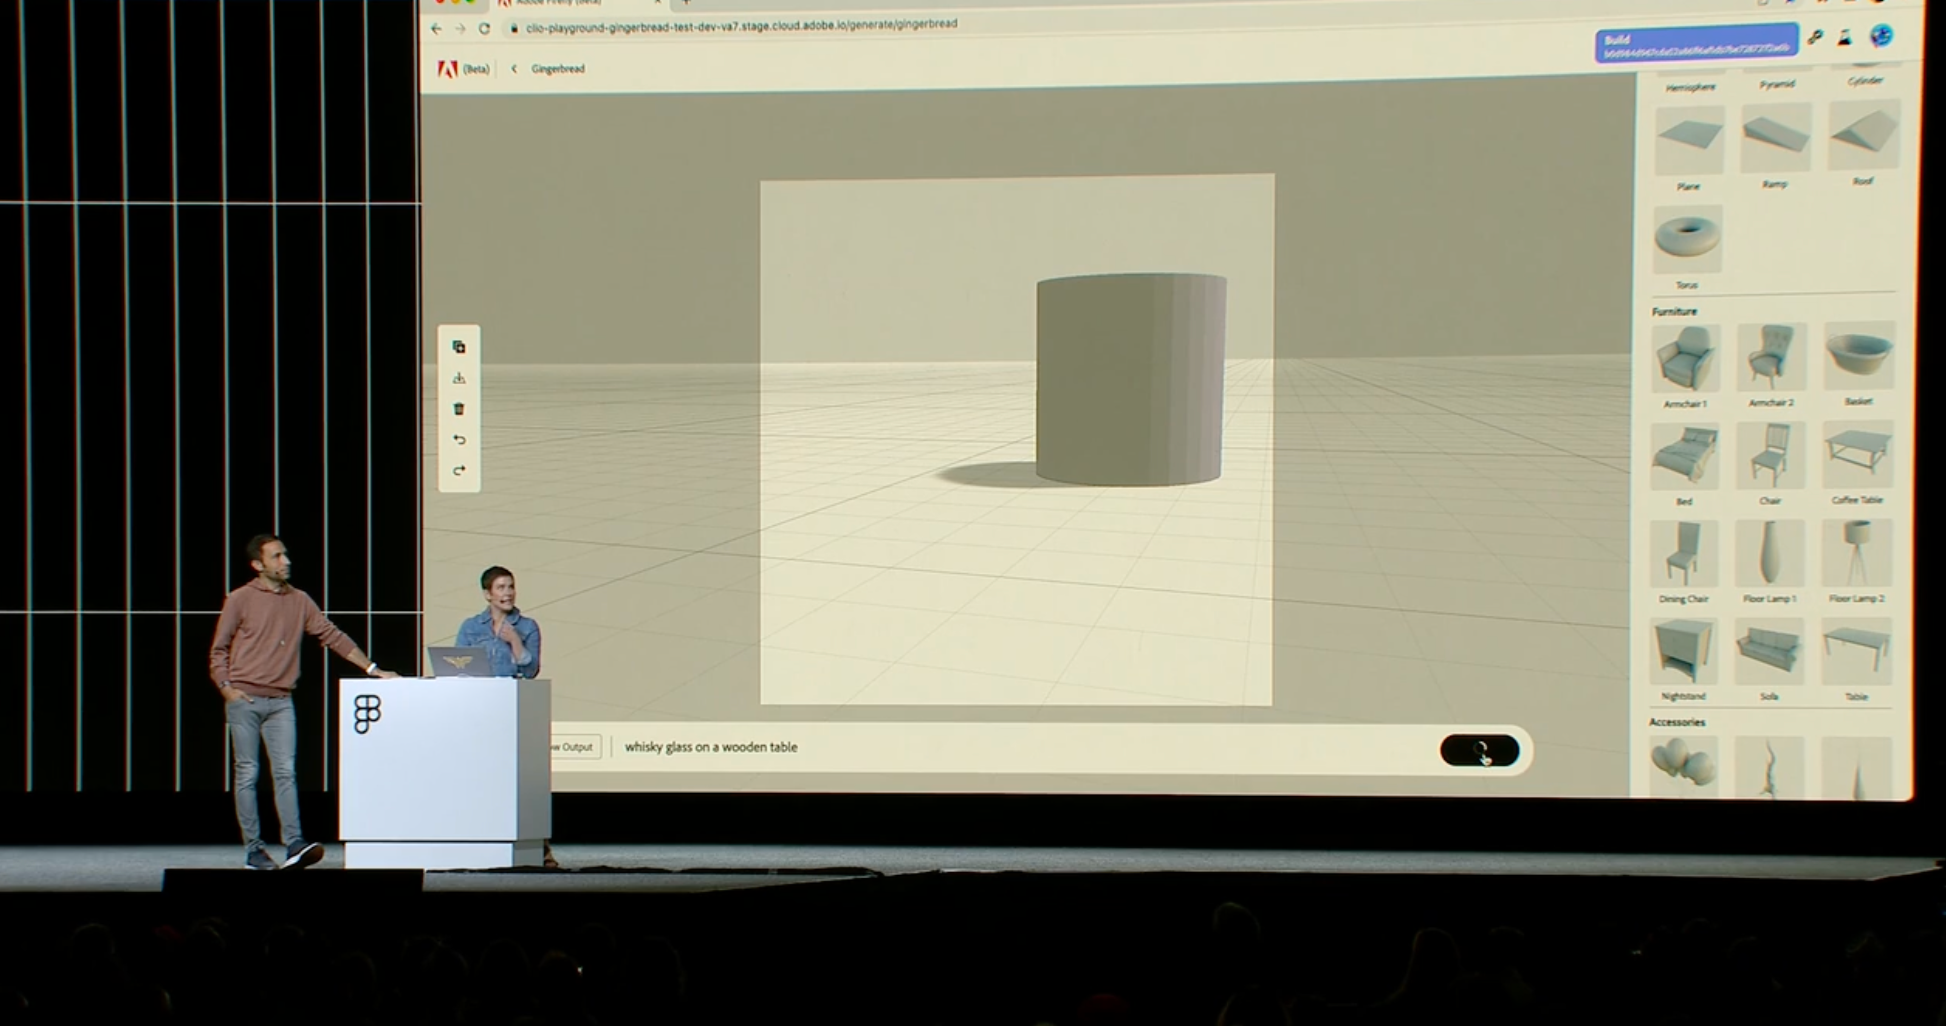
Task: Click the Hemisphere shape label
Action: tap(1691, 88)
